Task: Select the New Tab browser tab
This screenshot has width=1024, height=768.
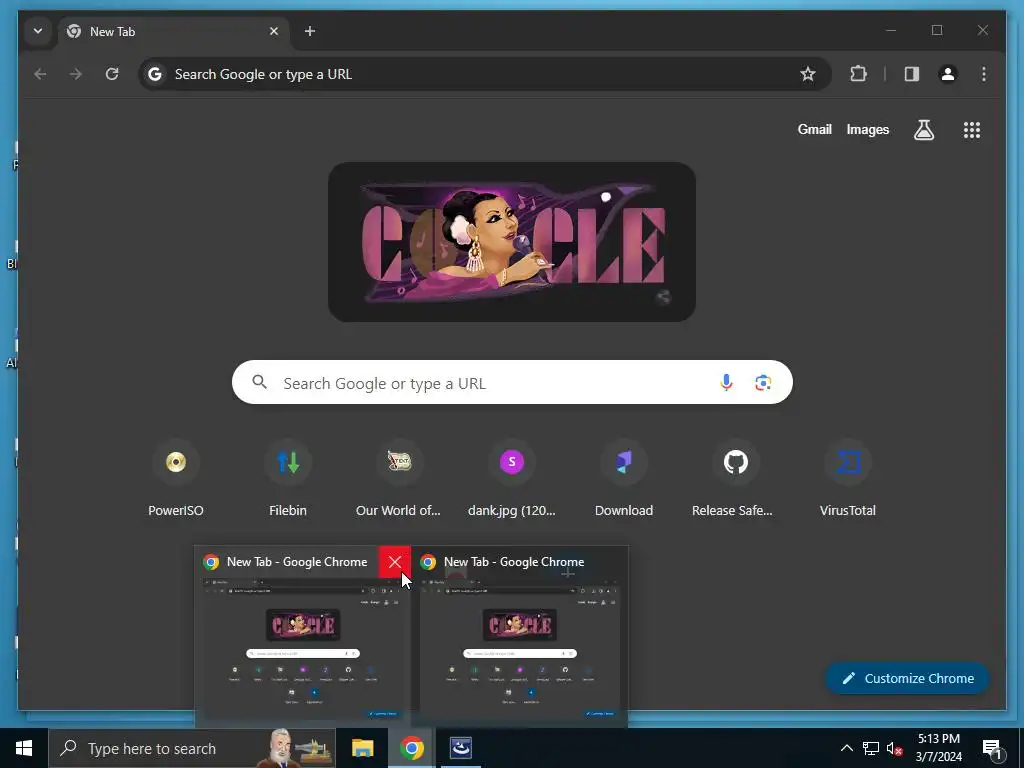Action: (174, 31)
